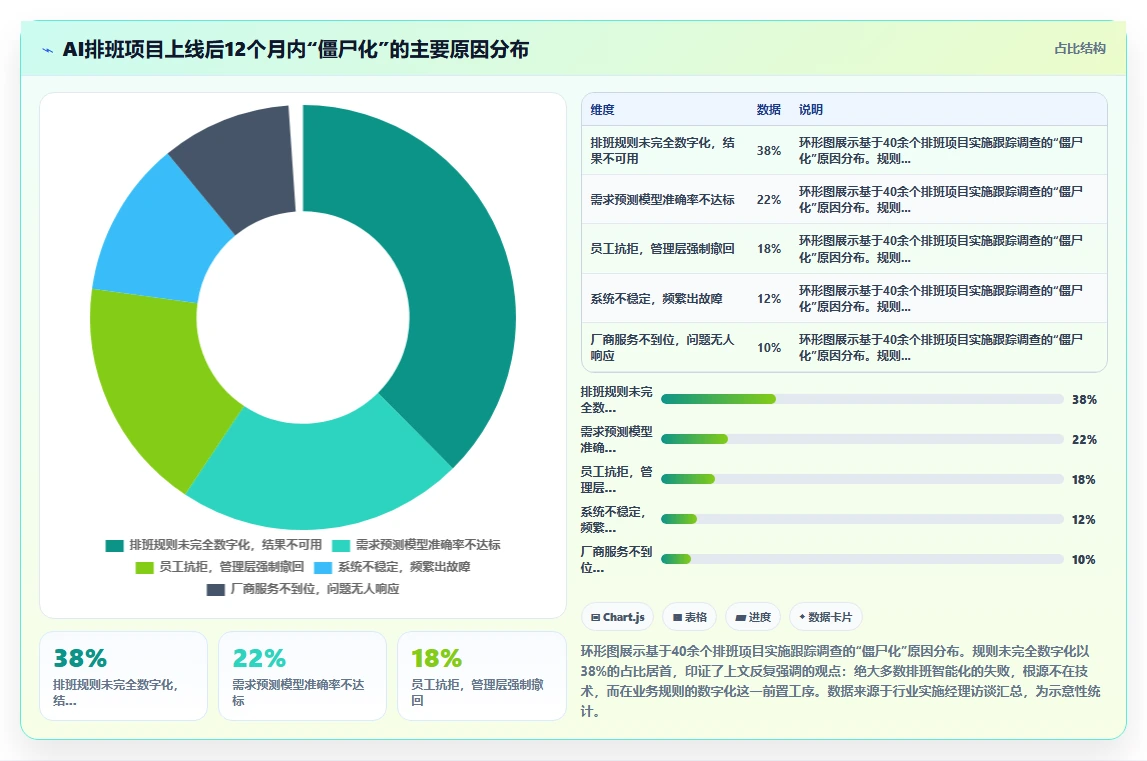Click the 12% value in the table
This screenshot has height=761, width=1147.
point(769,299)
